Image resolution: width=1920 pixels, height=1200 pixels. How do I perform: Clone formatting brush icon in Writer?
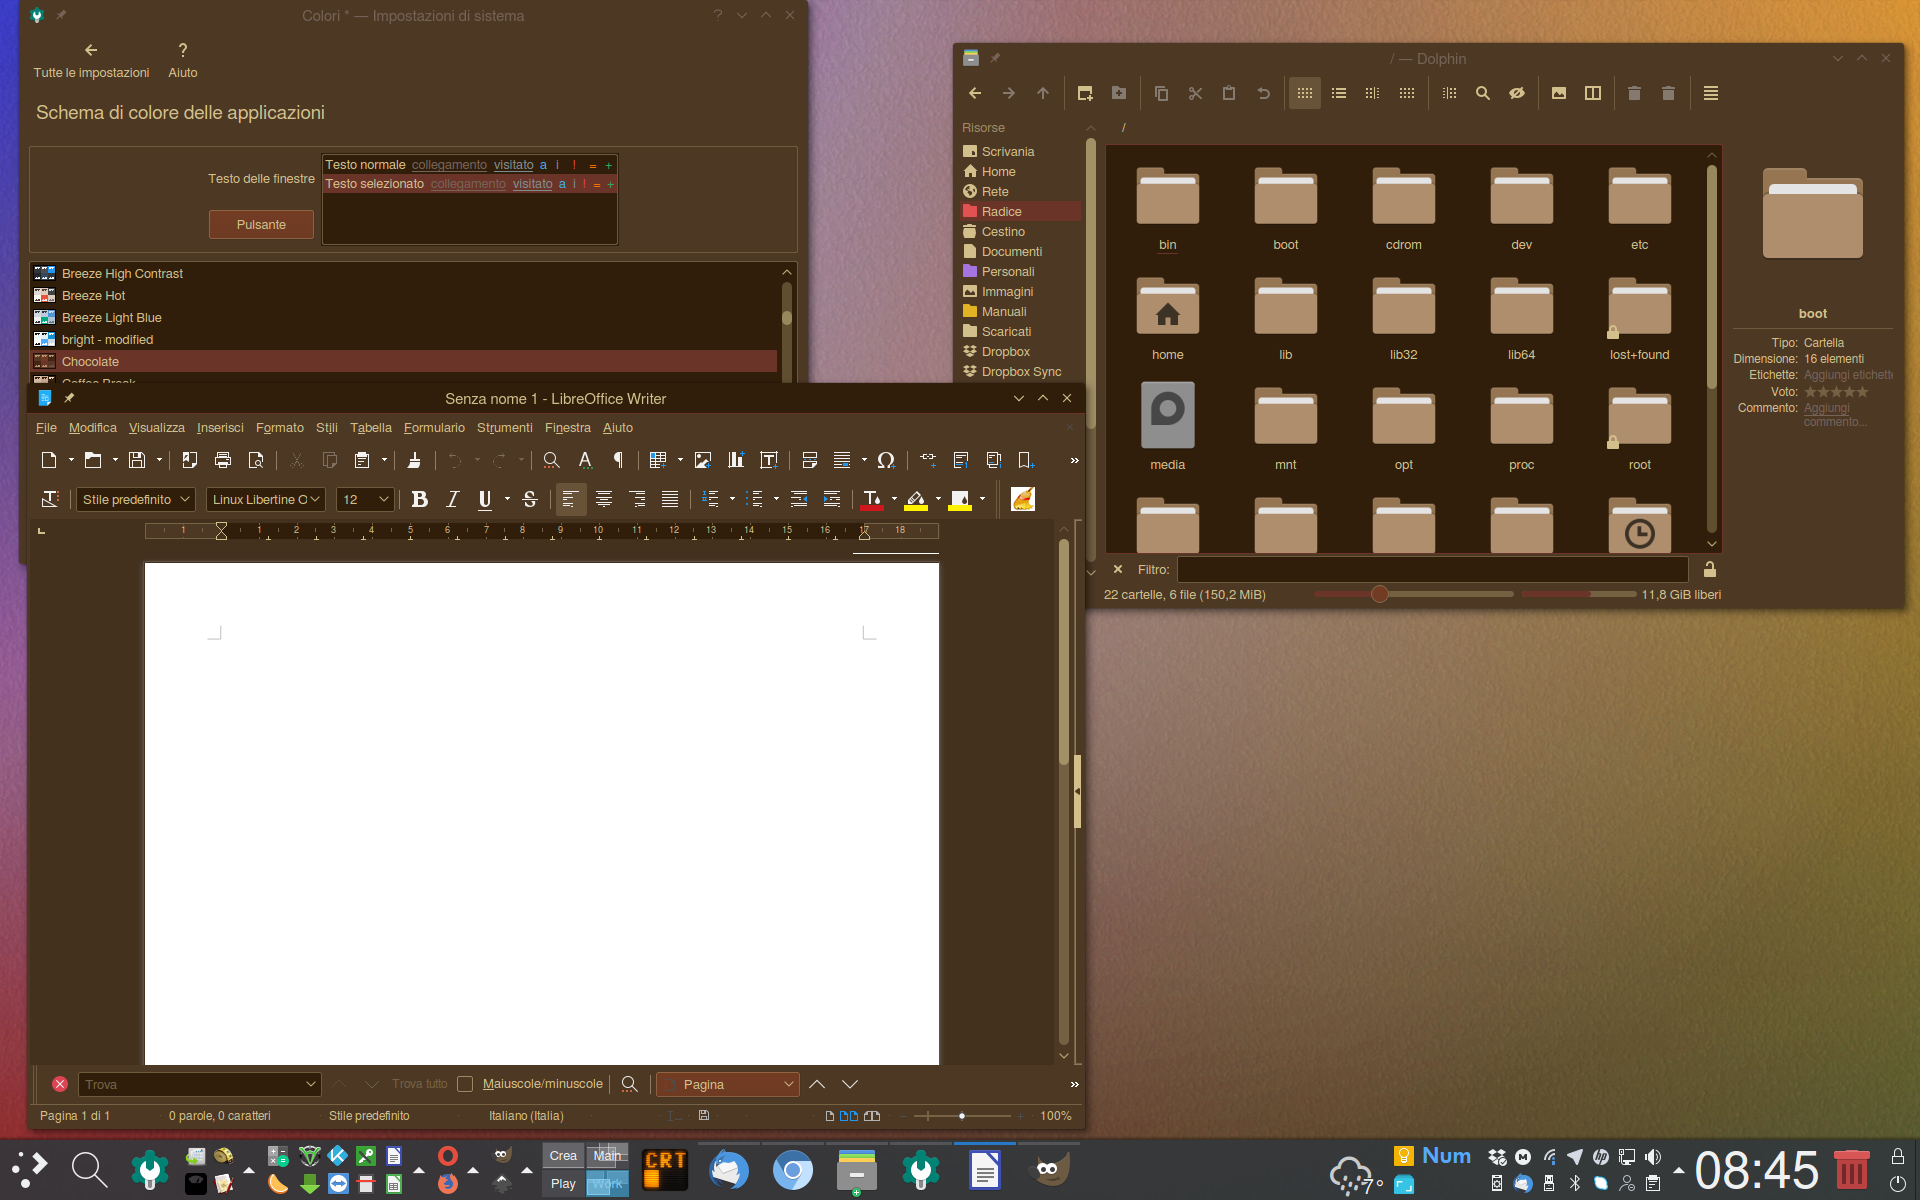tap(414, 460)
